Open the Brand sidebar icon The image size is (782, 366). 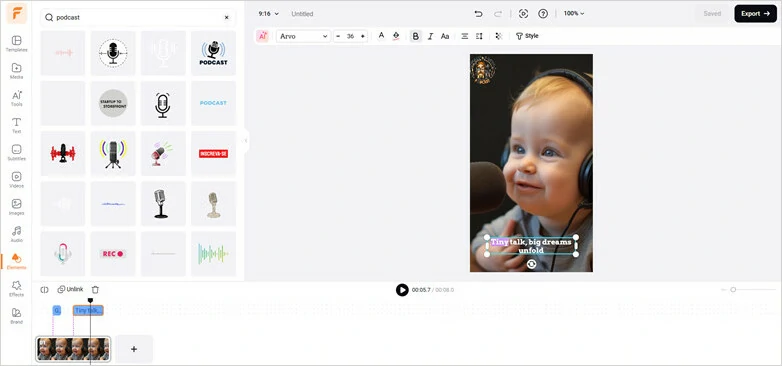point(16,316)
